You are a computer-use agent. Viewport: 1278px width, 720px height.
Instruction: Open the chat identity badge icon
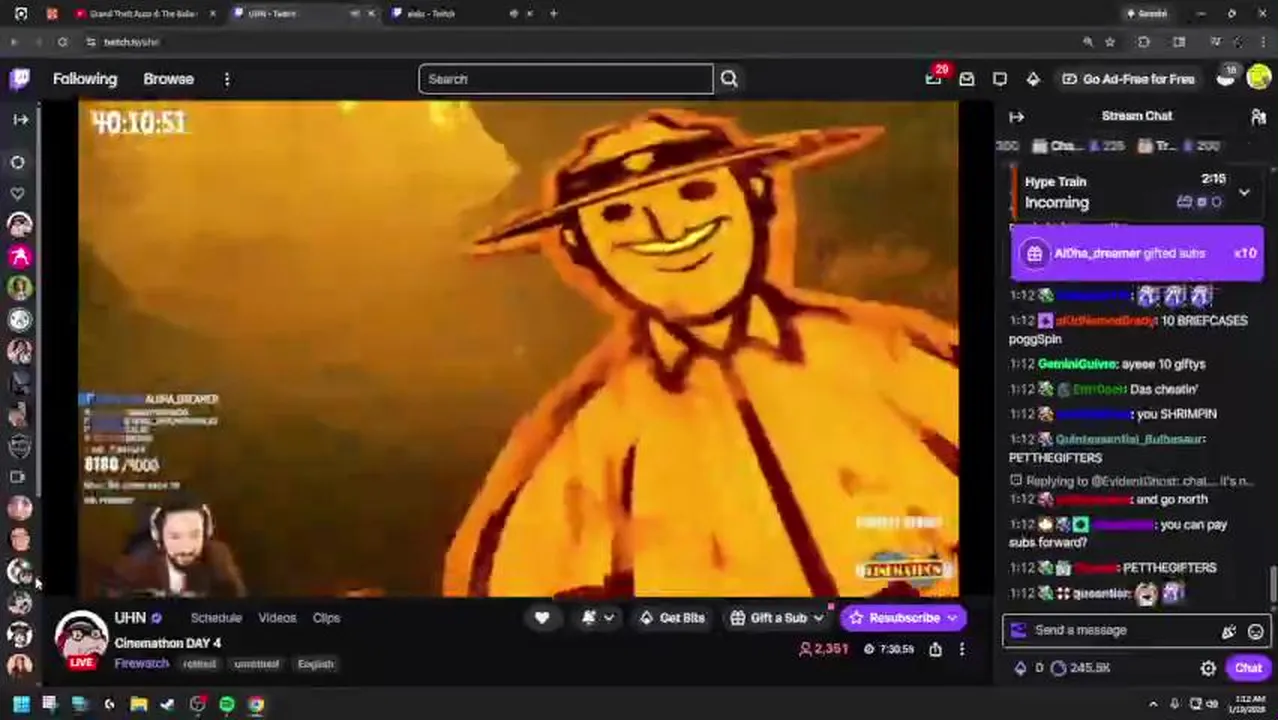tap(1018, 630)
